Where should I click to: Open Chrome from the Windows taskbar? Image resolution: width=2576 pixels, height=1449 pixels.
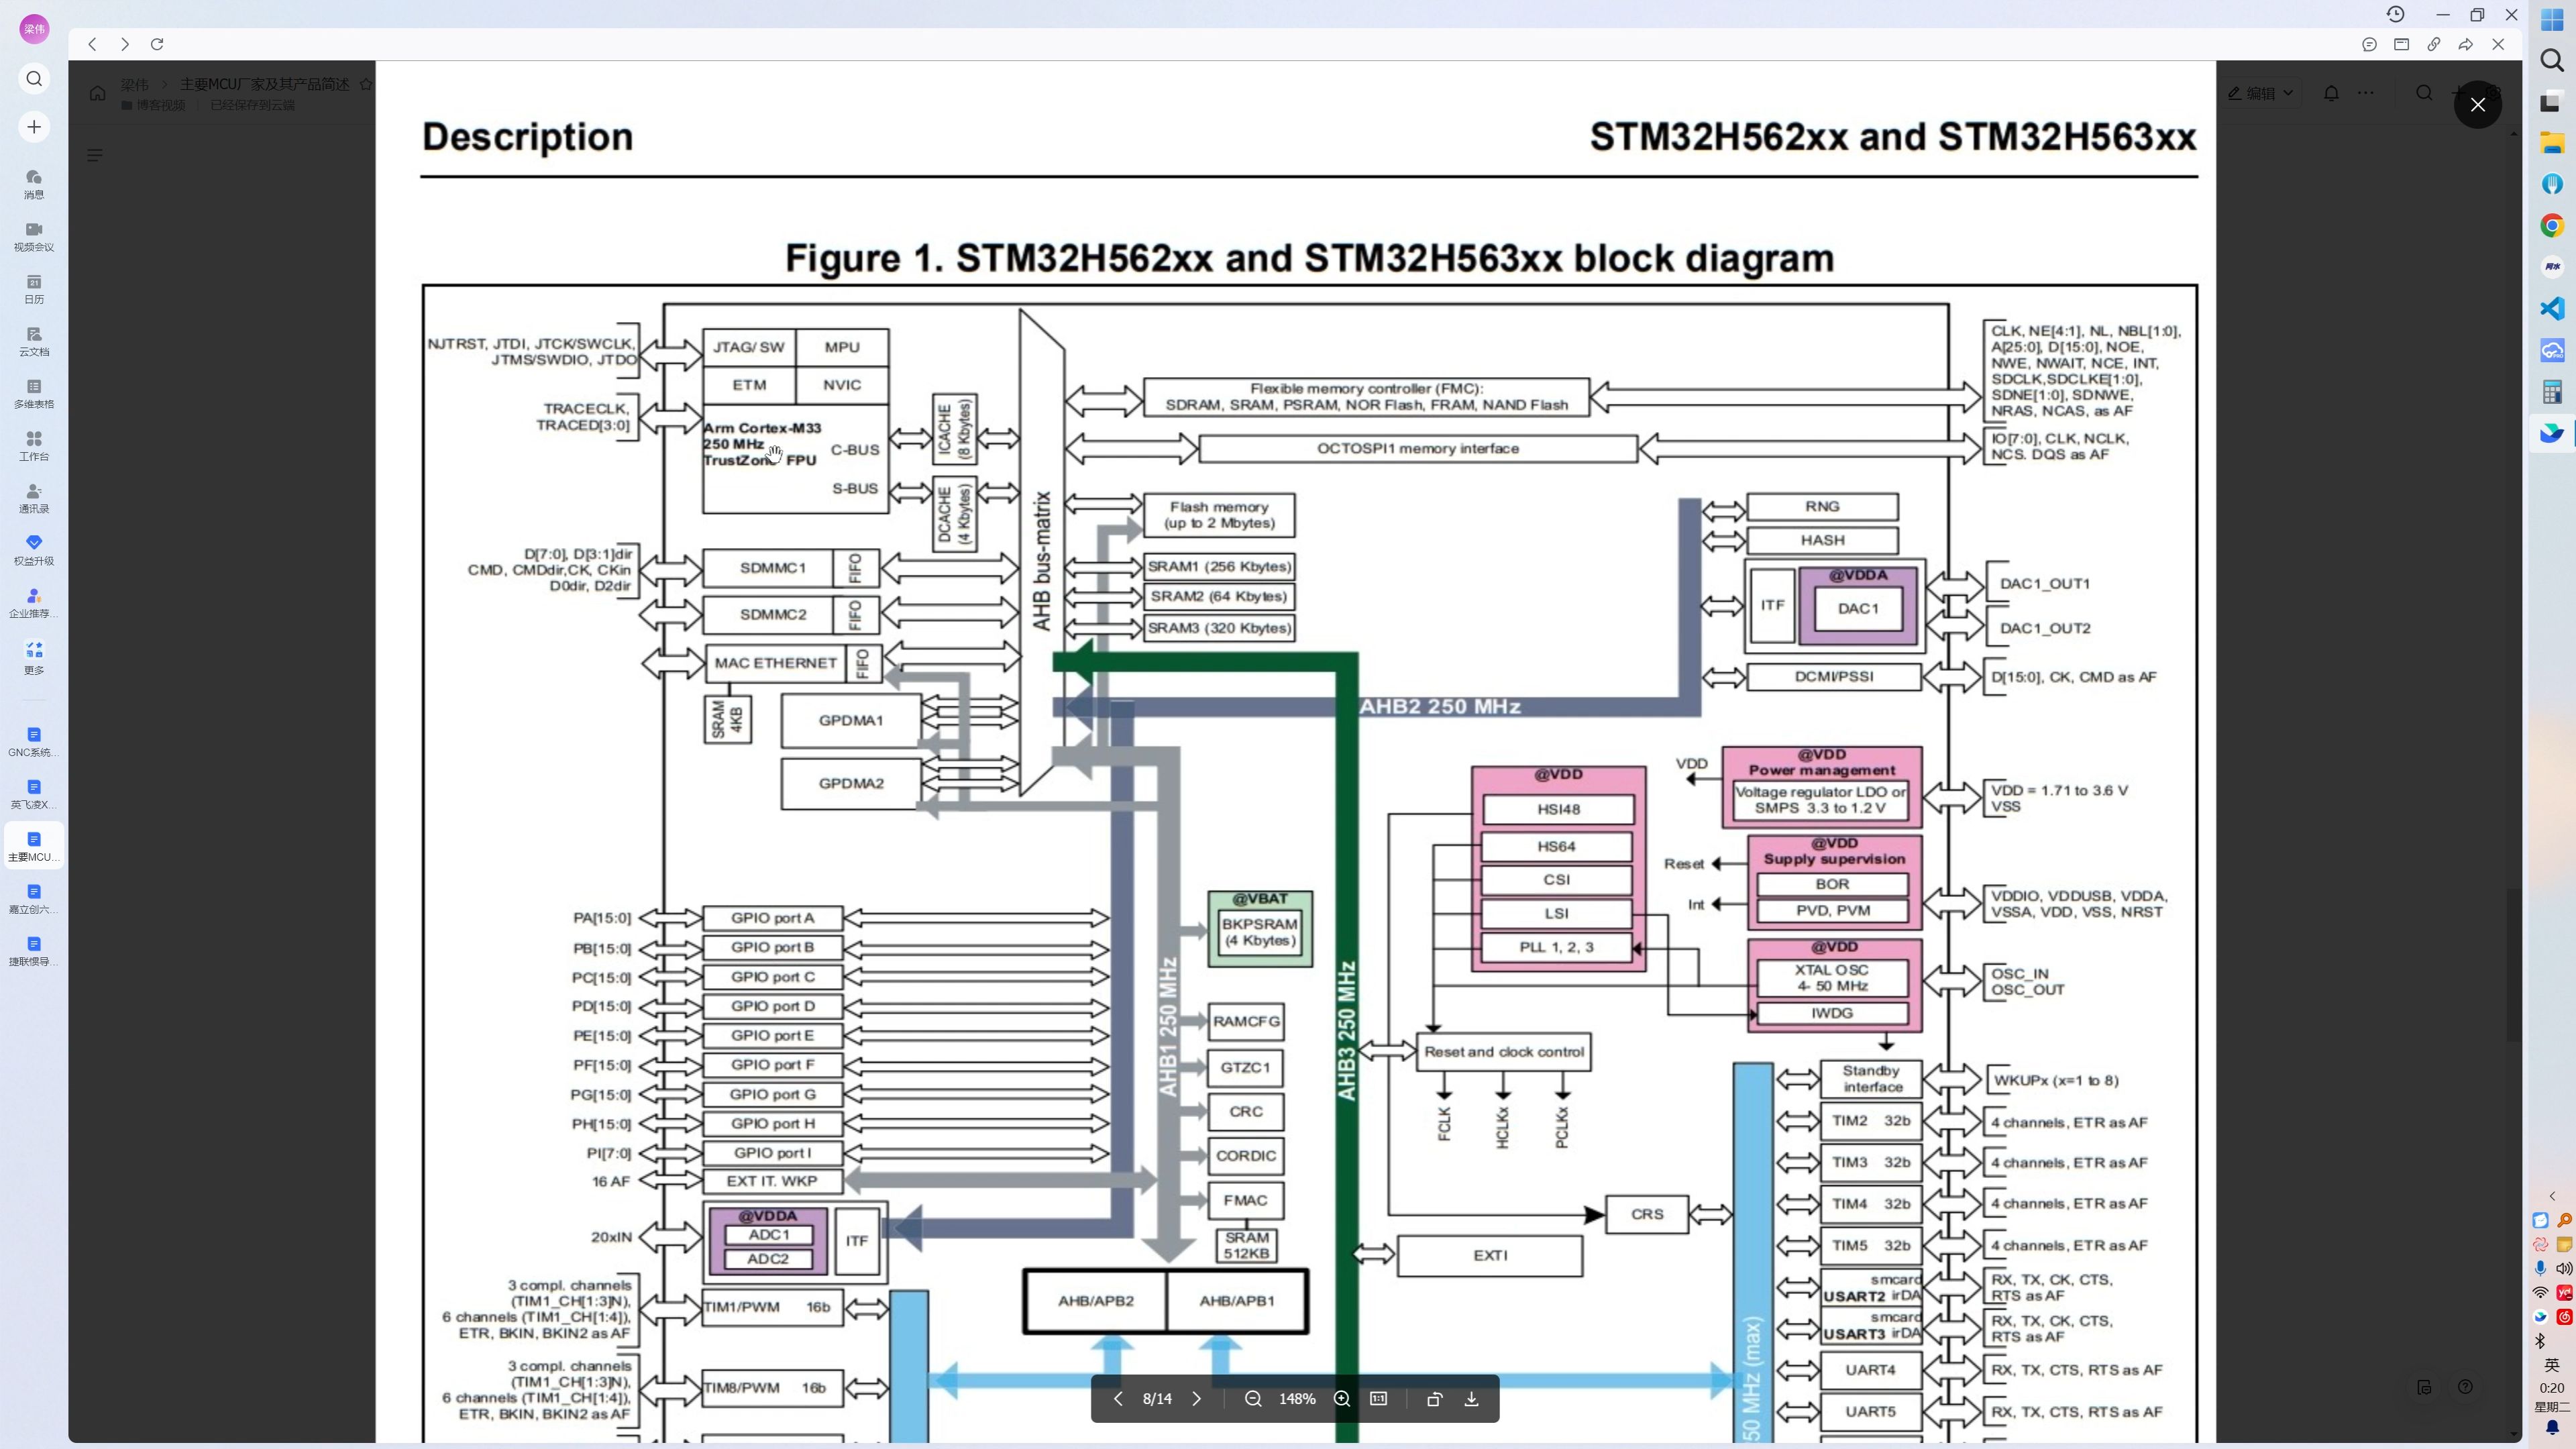point(2552,226)
